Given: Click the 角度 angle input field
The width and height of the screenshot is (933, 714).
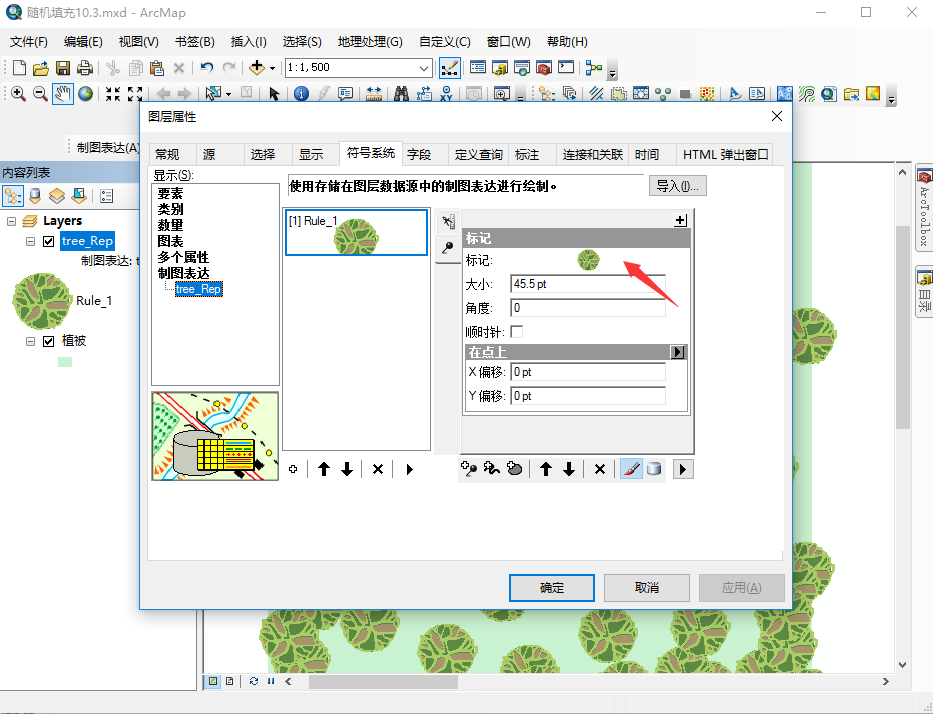Looking at the screenshot, I should click(x=588, y=308).
